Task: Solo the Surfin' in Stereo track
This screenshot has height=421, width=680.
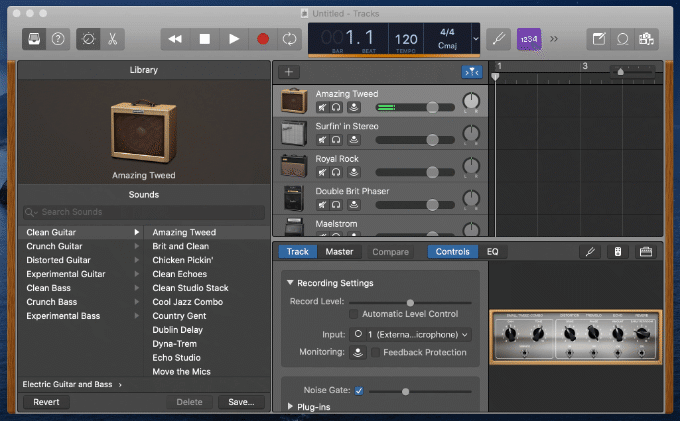Action: pyautogui.click(x=336, y=140)
